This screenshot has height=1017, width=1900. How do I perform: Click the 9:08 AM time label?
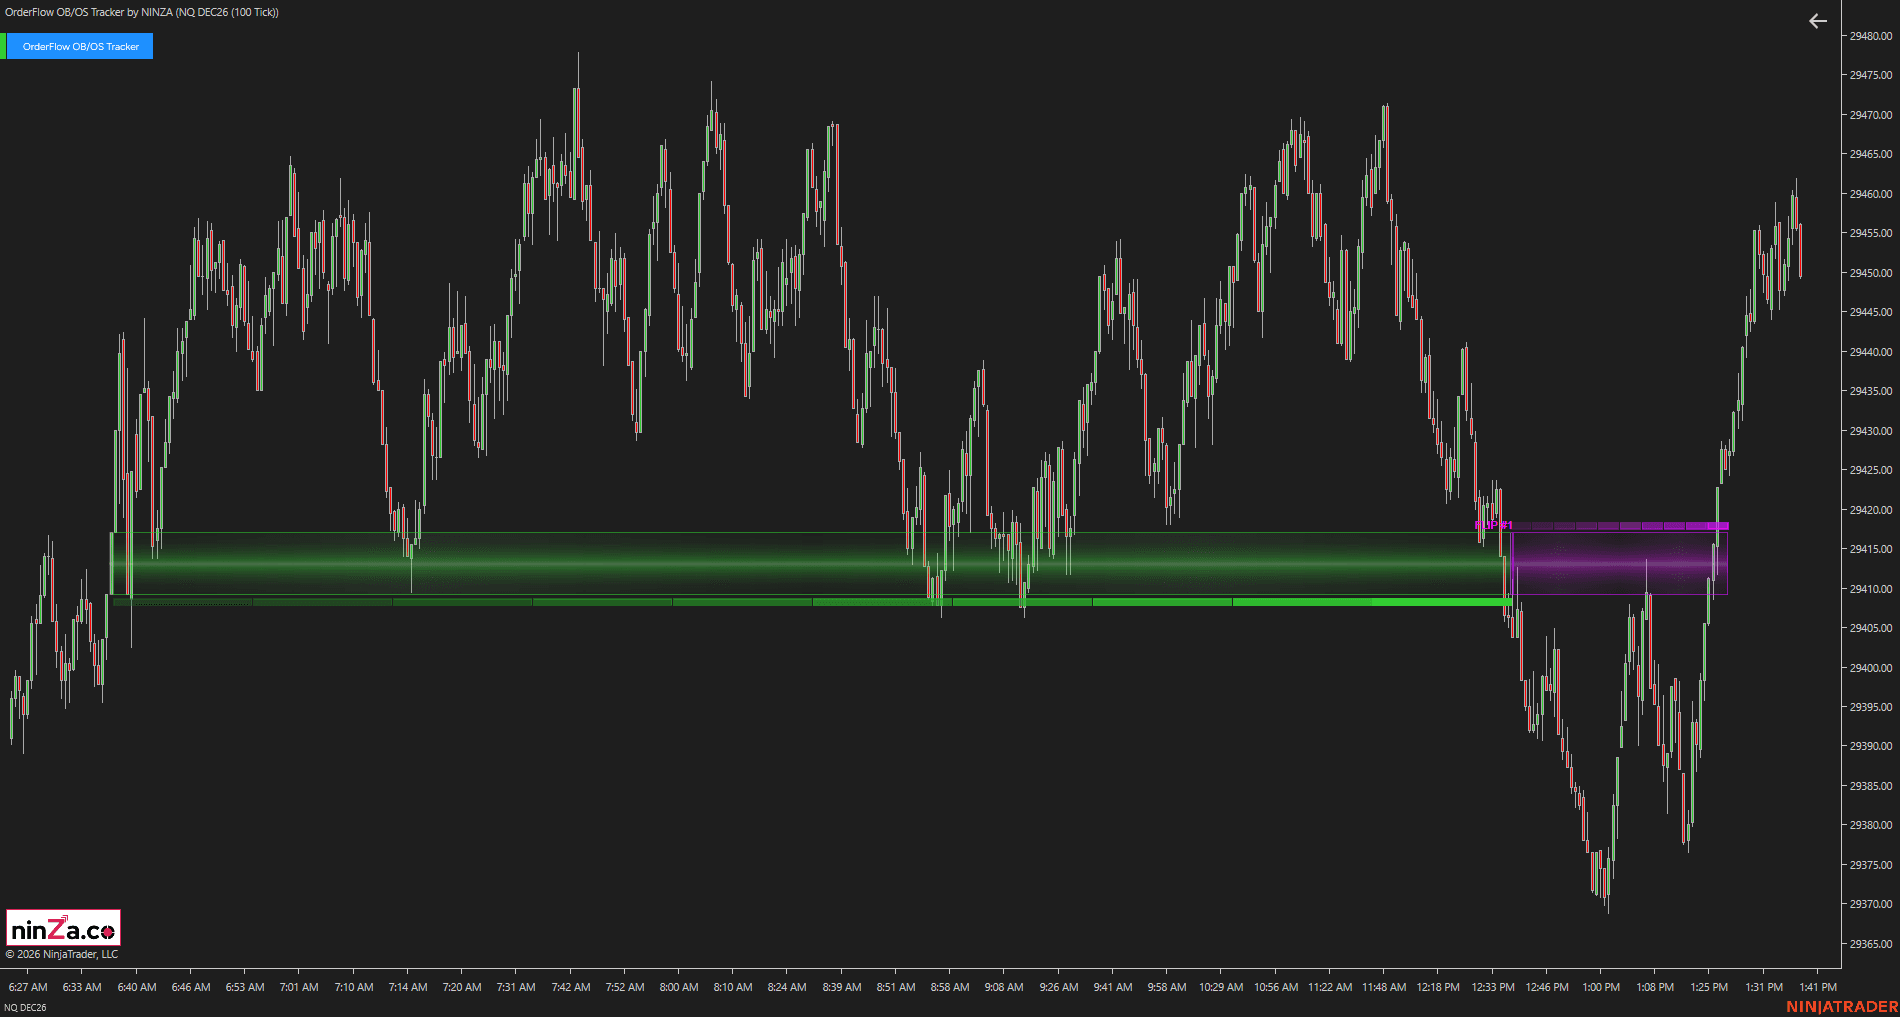pos(1004,987)
